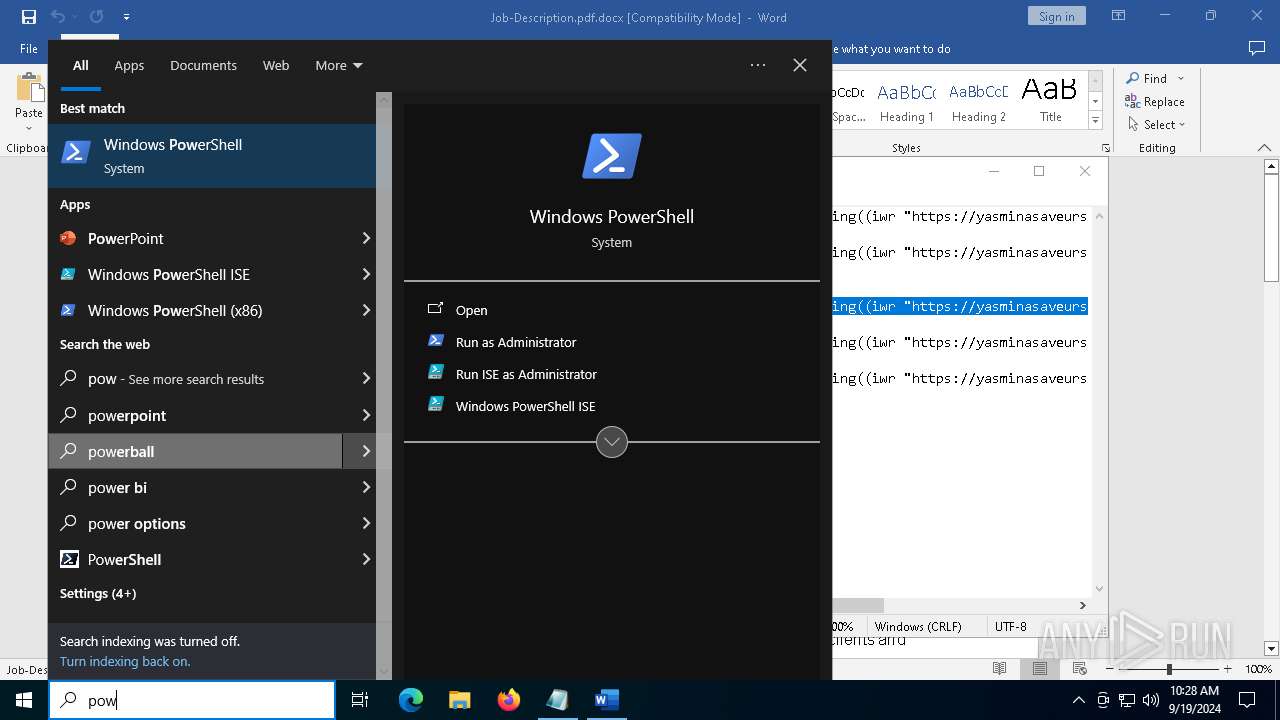Collapse the Word ribbon
Viewport: 1280px width, 720px height.
coord(1264,148)
